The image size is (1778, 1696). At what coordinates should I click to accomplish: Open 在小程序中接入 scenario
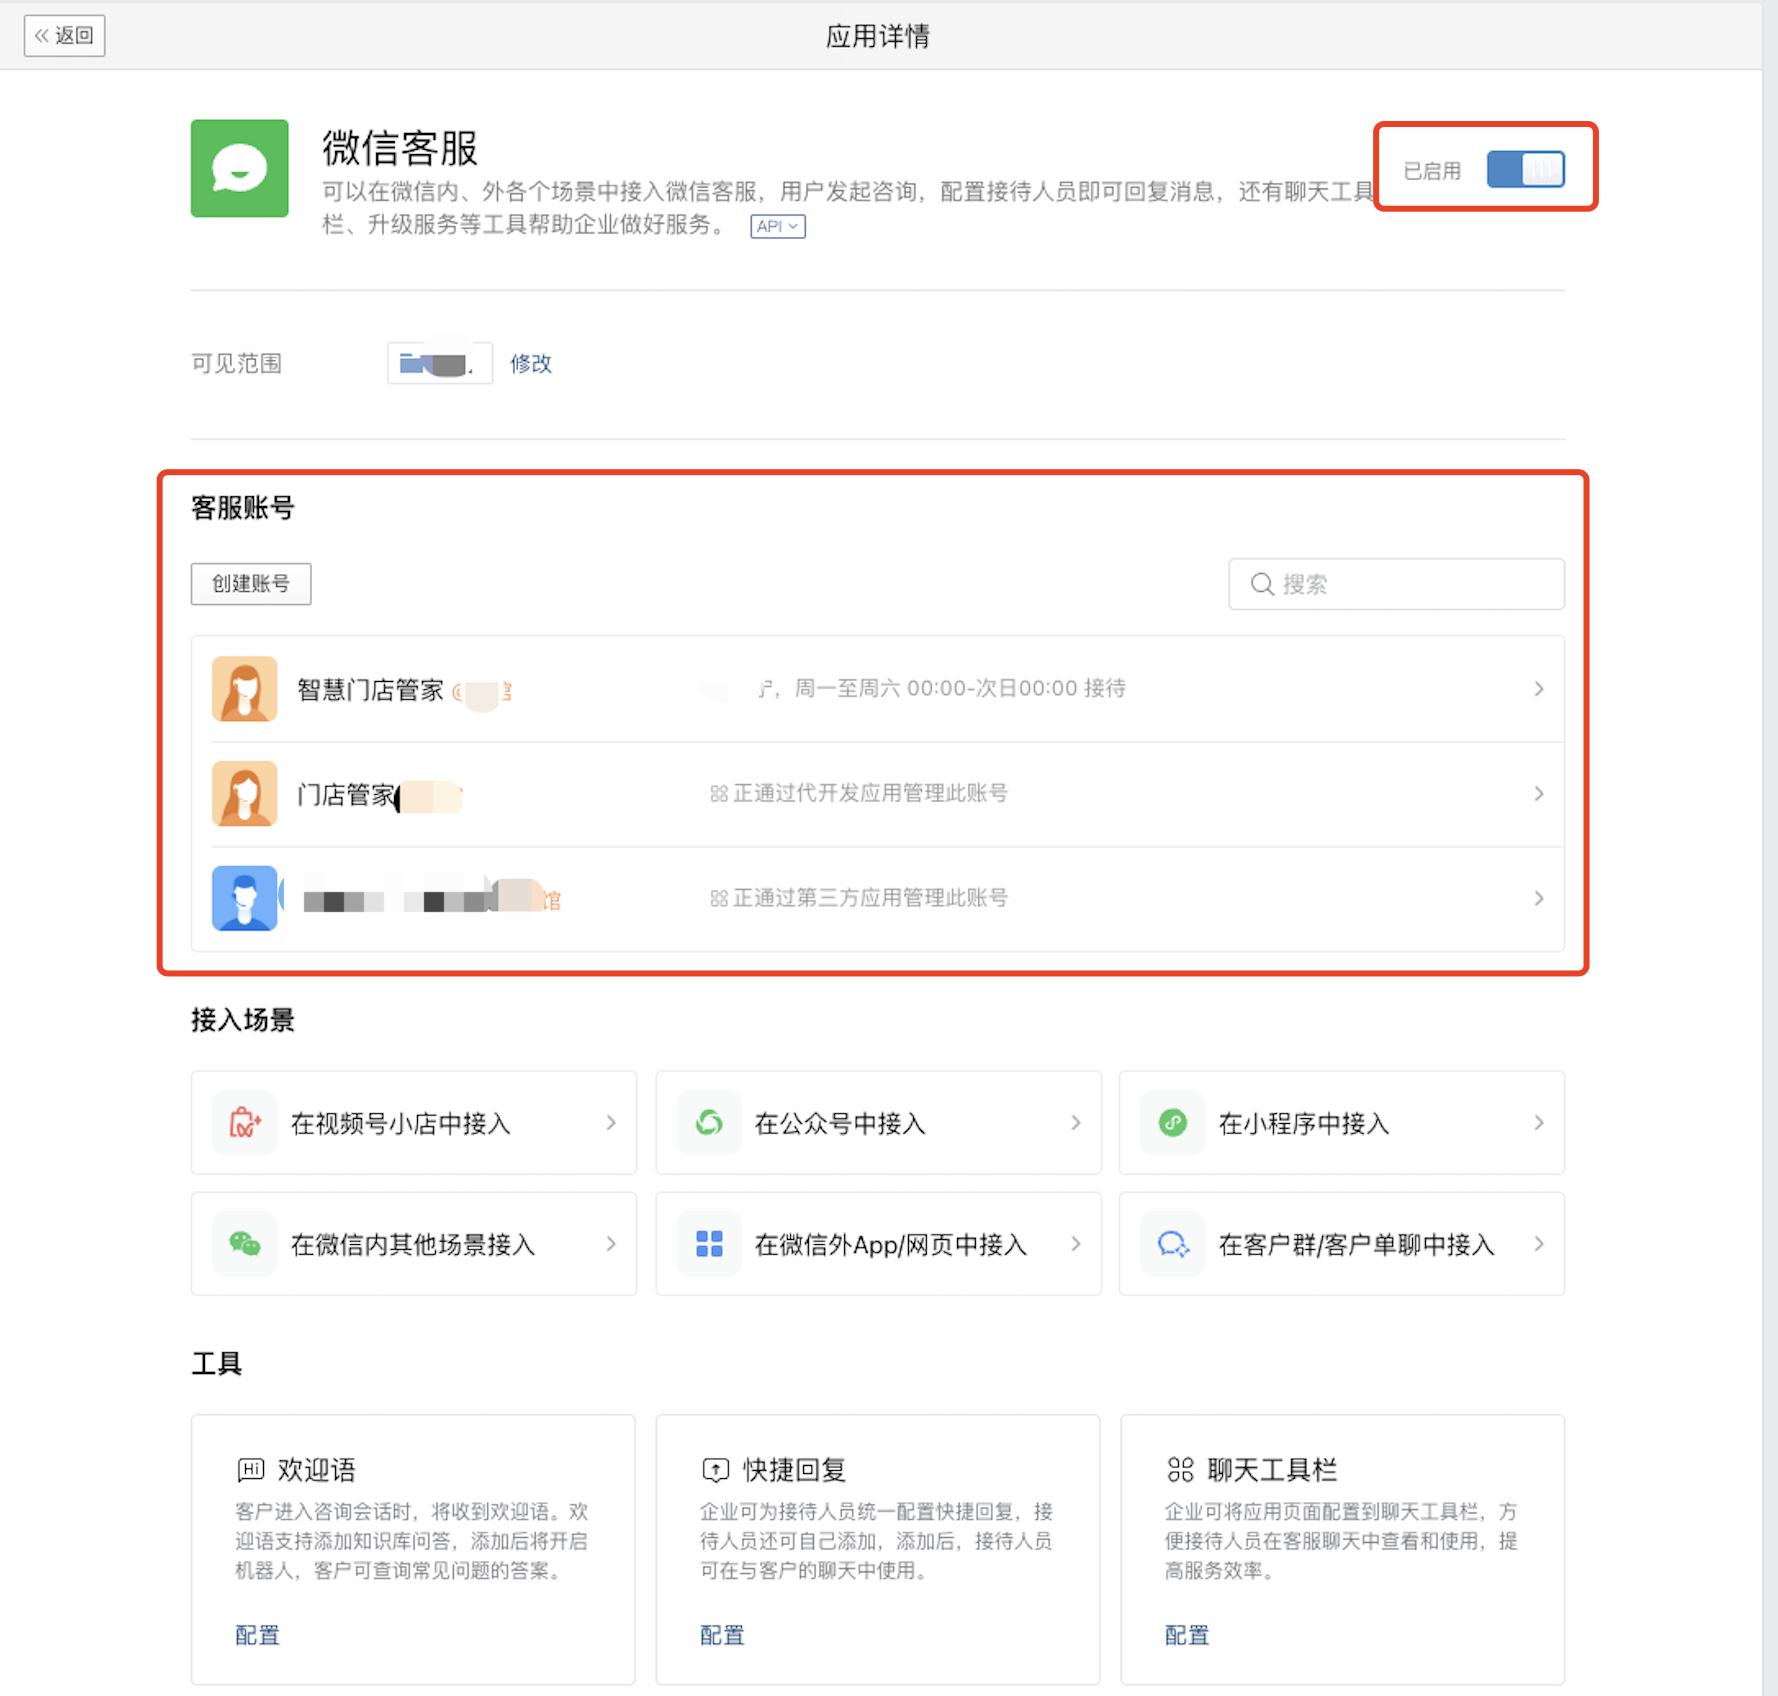point(1342,1123)
